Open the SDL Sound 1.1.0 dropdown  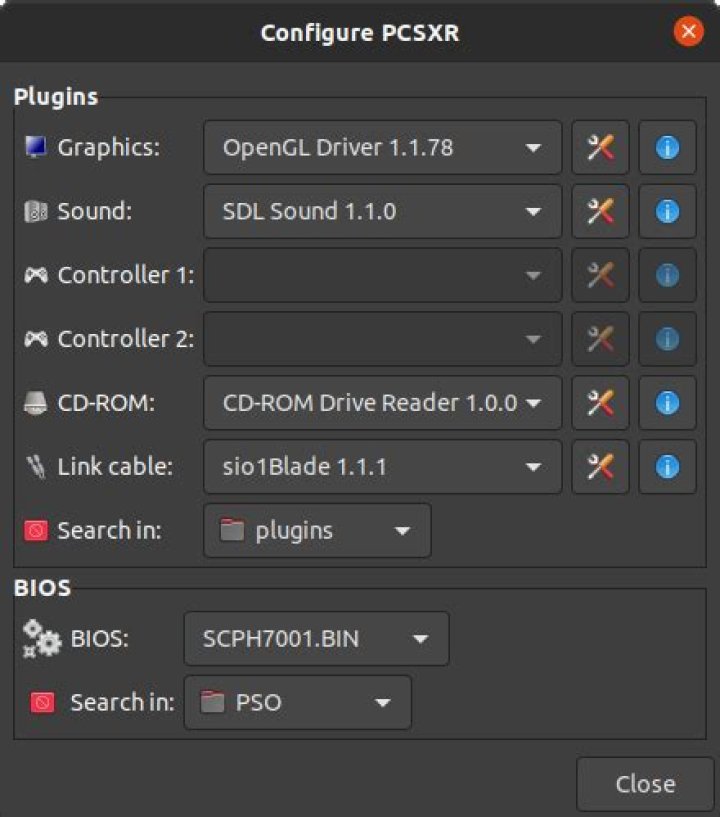pyautogui.click(x=383, y=212)
